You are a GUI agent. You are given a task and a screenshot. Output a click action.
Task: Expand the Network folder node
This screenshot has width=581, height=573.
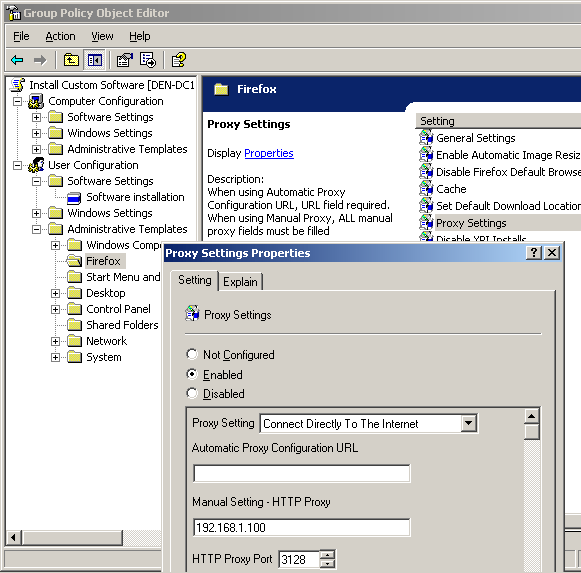55,341
